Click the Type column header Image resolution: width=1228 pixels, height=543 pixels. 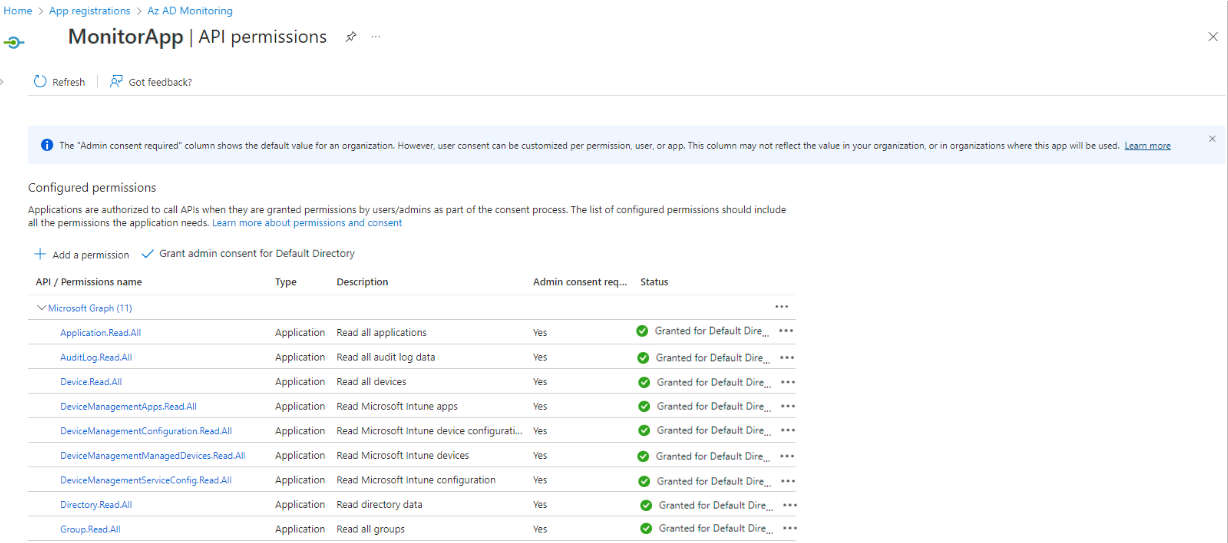coord(286,282)
